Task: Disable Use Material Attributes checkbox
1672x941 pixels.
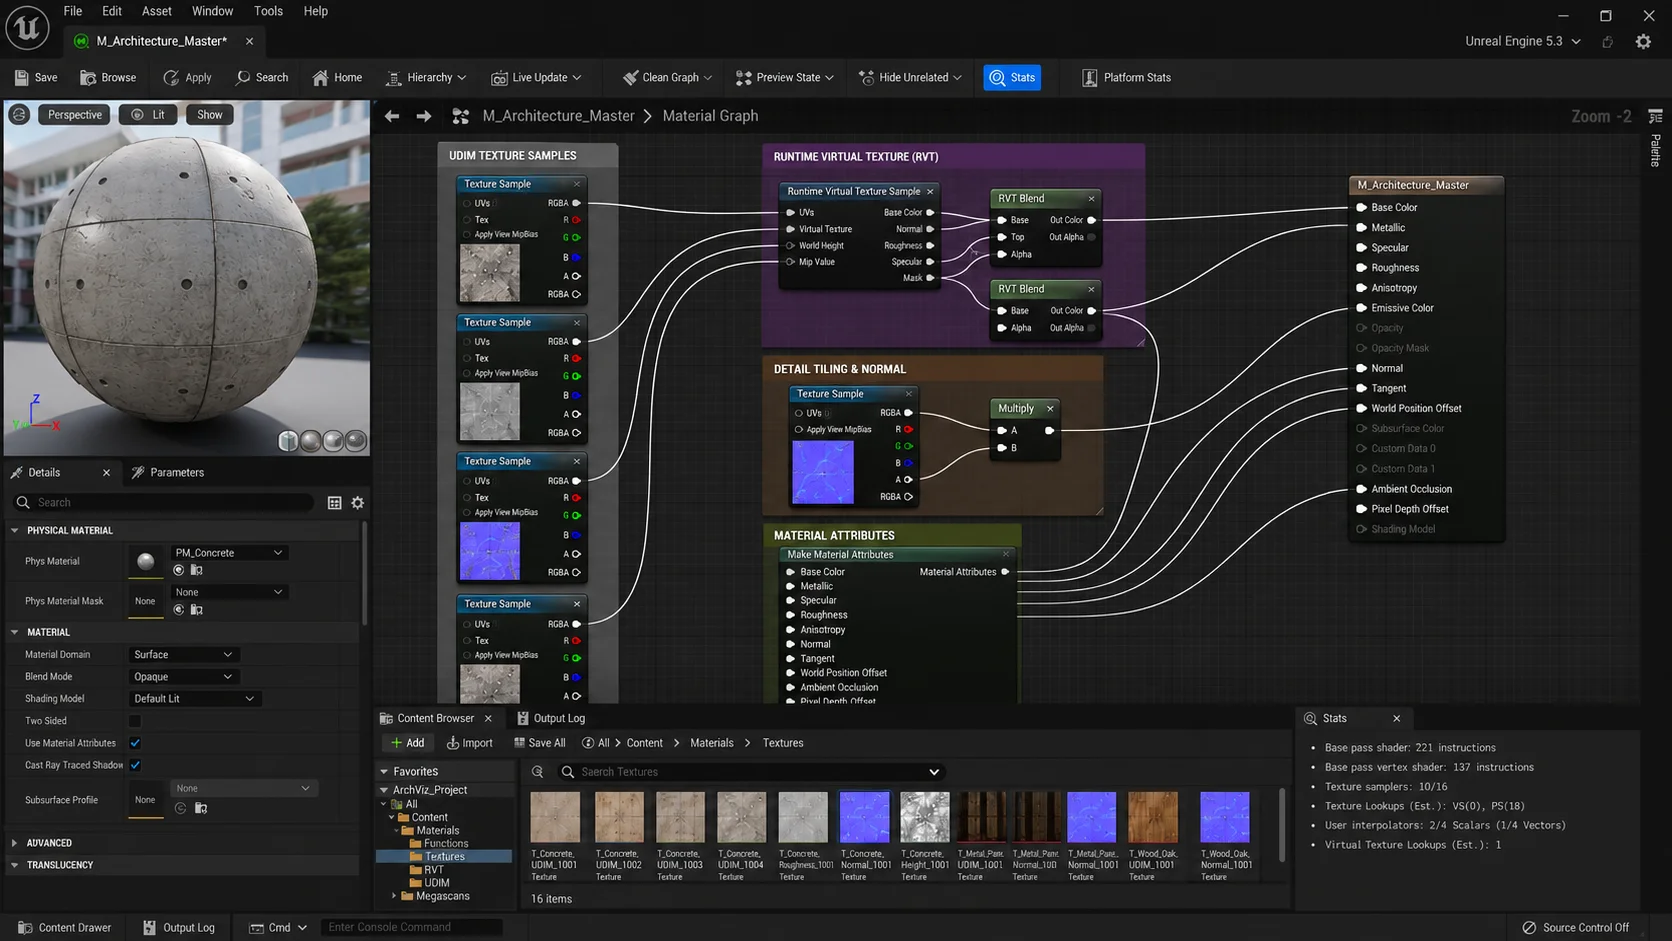Action: pos(135,743)
